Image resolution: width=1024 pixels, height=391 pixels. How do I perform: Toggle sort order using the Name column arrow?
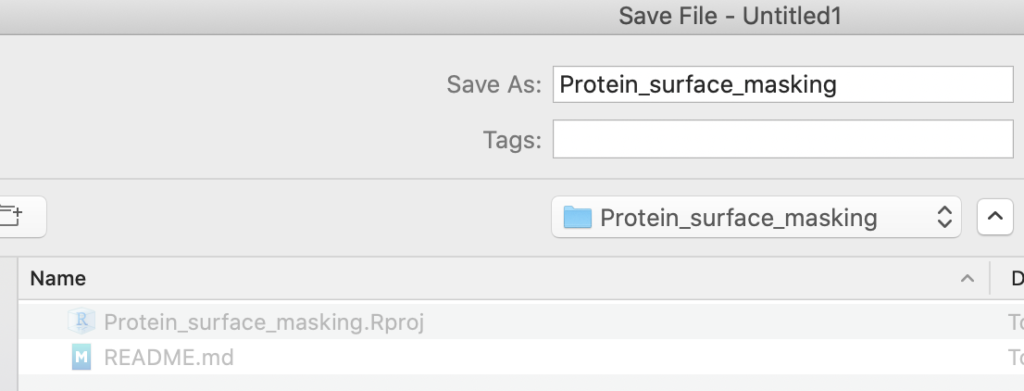click(x=967, y=279)
